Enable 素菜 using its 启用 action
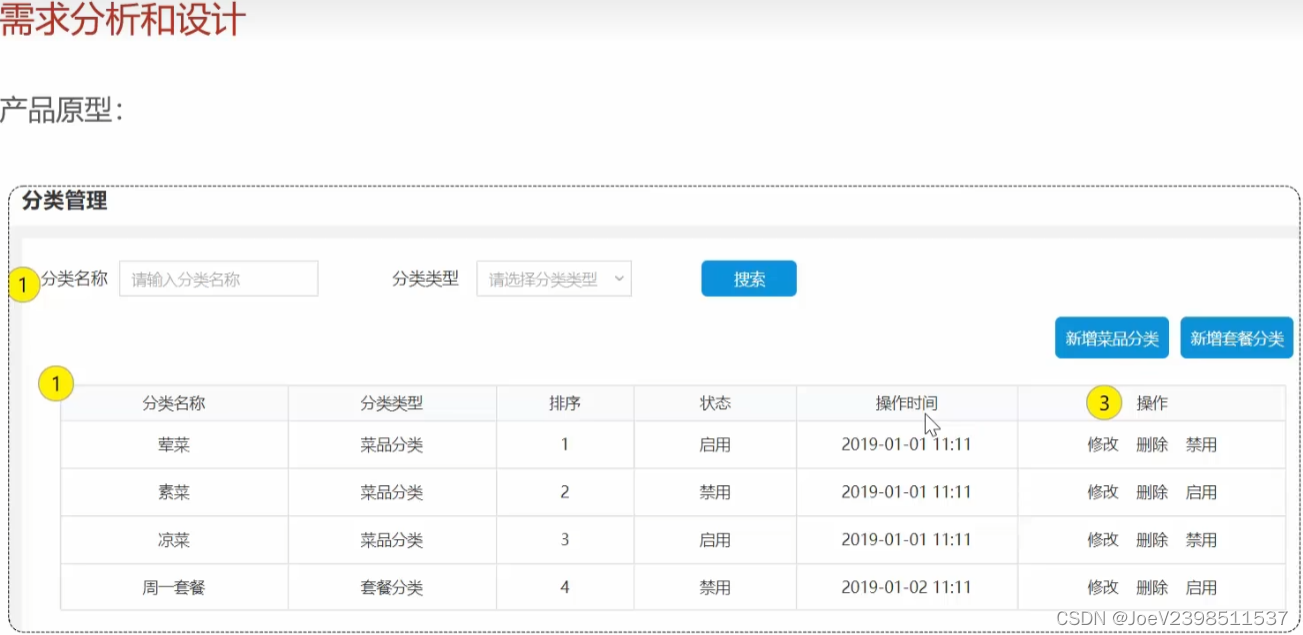Screen dimensions: 1303x635 tap(1202, 492)
